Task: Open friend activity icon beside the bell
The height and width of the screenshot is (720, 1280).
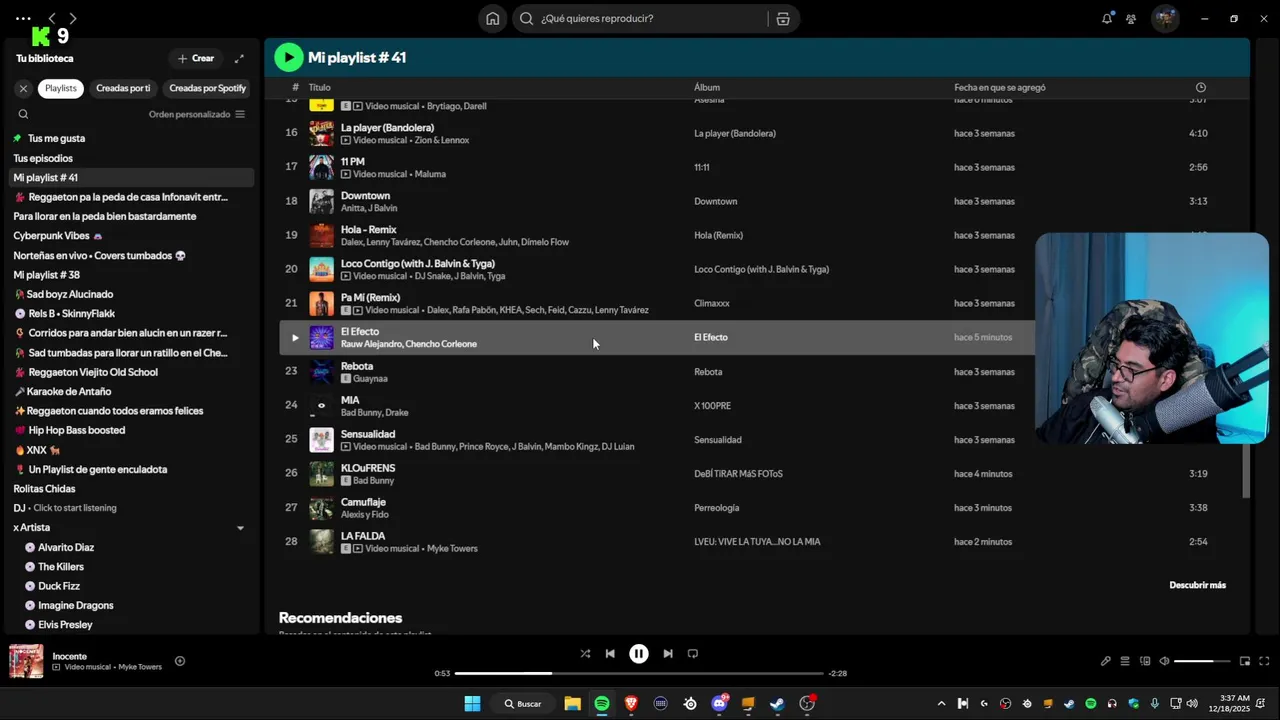Action: coord(1131,18)
